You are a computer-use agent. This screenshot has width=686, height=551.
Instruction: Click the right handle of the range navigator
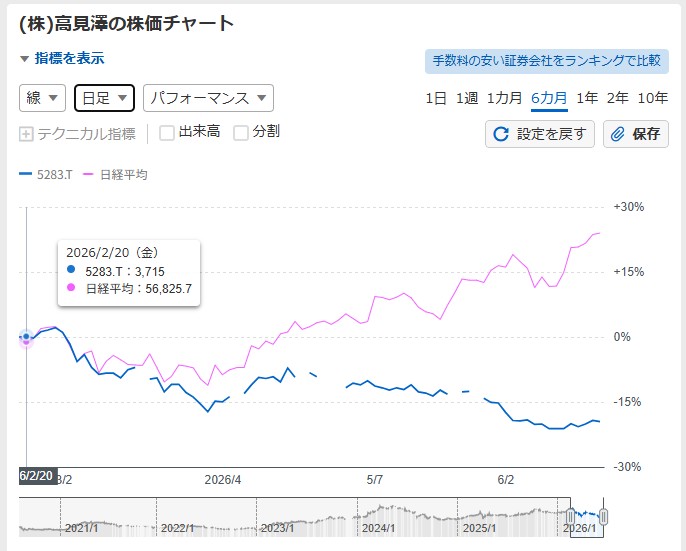pyautogui.click(x=604, y=516)
